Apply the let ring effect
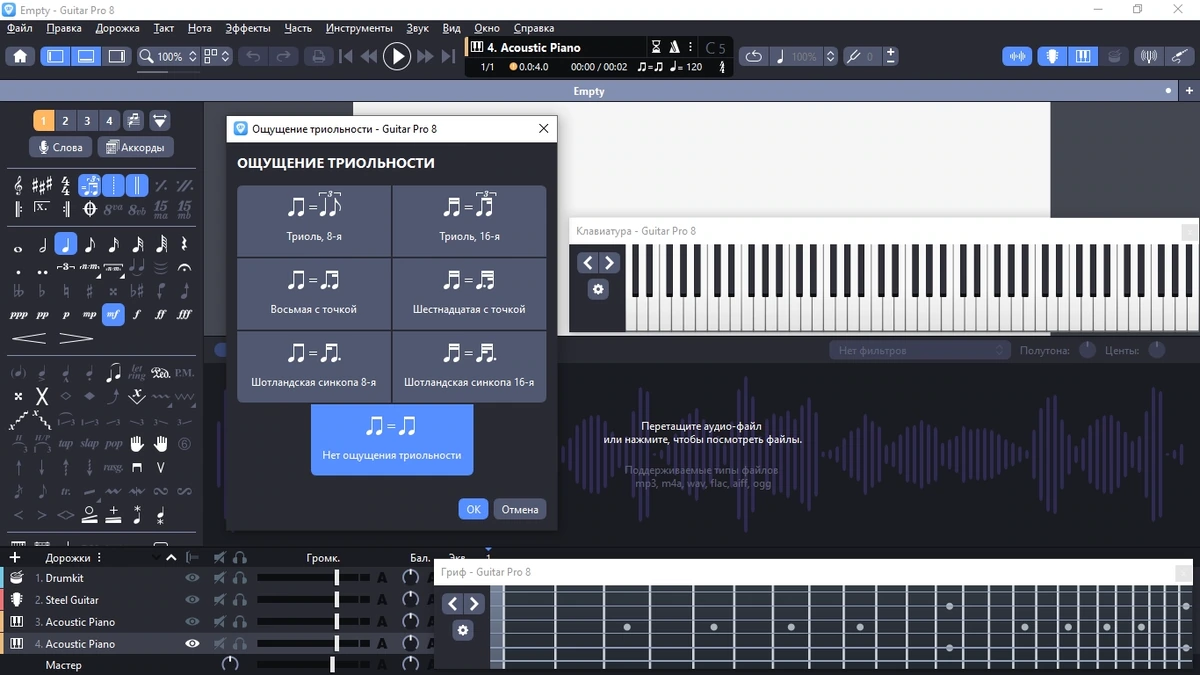This screenshot has height=675, width=1200. [x=137, y=373]
